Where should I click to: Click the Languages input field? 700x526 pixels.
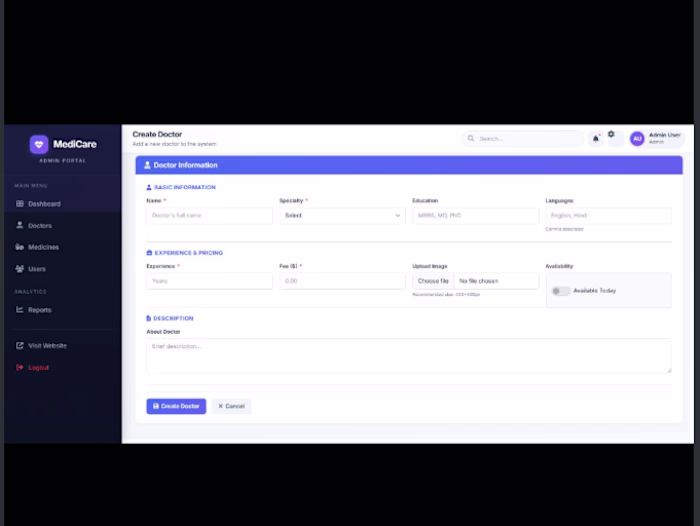[608, 215]
